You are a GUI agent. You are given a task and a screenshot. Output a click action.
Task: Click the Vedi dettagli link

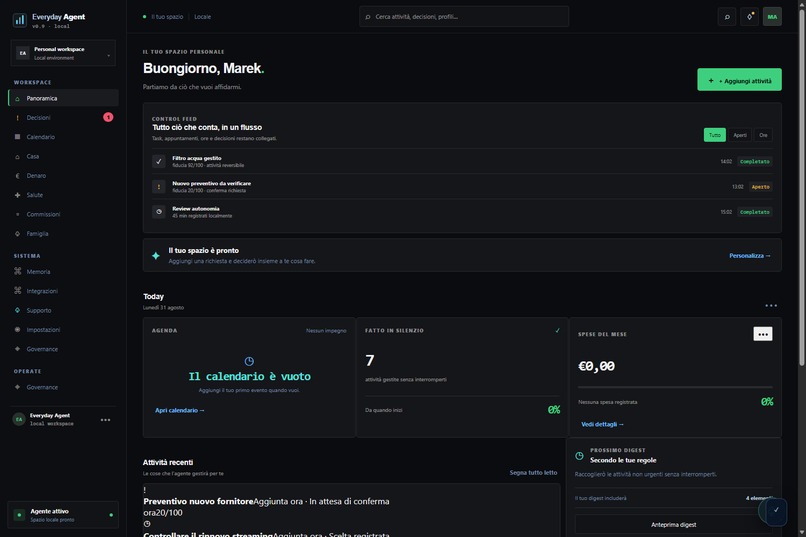(602, 424)
